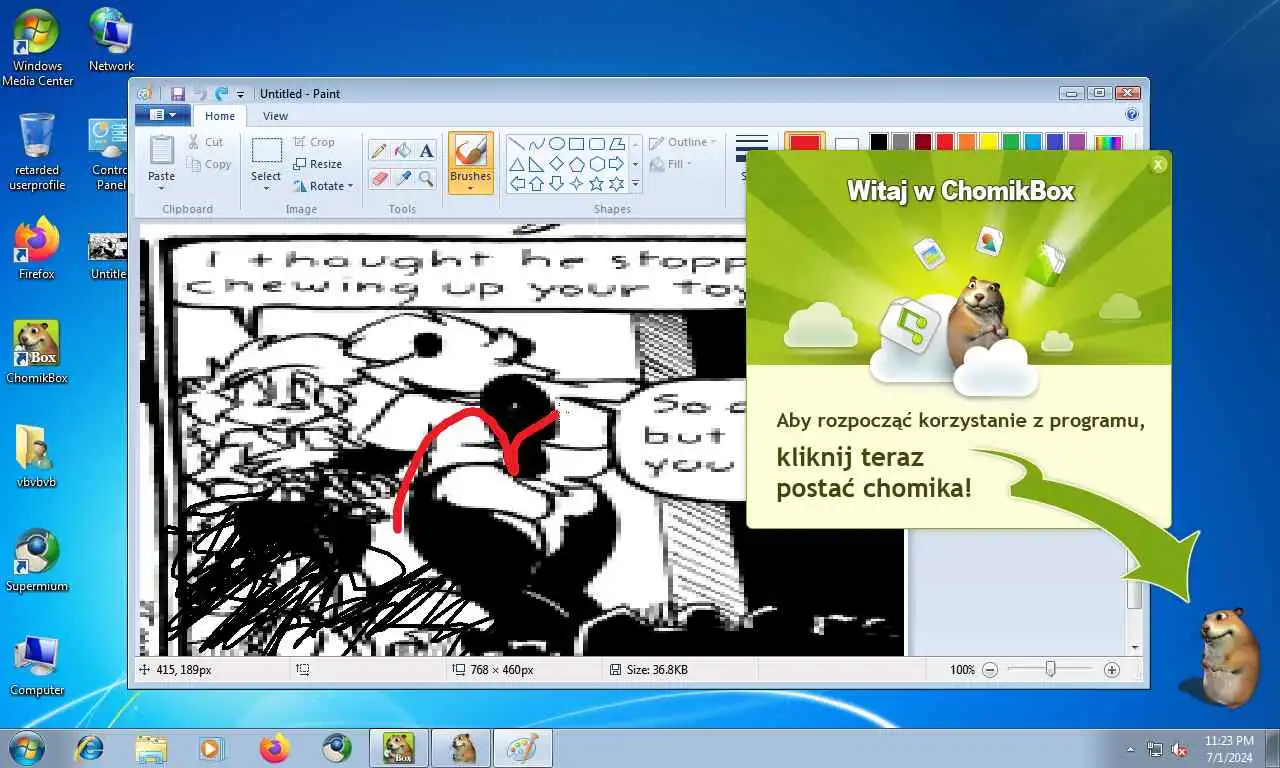The height and width of the screenshot is (768, 1280).
Task: Open Paint Help via question mark icon
Action: (1132, 115)
